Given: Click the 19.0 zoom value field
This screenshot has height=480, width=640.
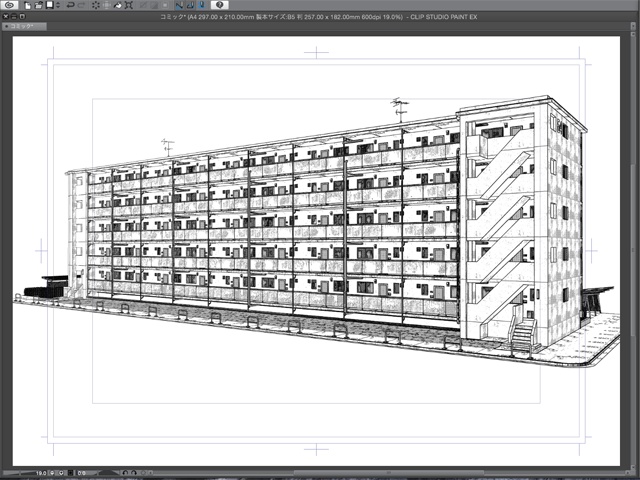Looking at the screenshot, I should [x=41, y=473].
